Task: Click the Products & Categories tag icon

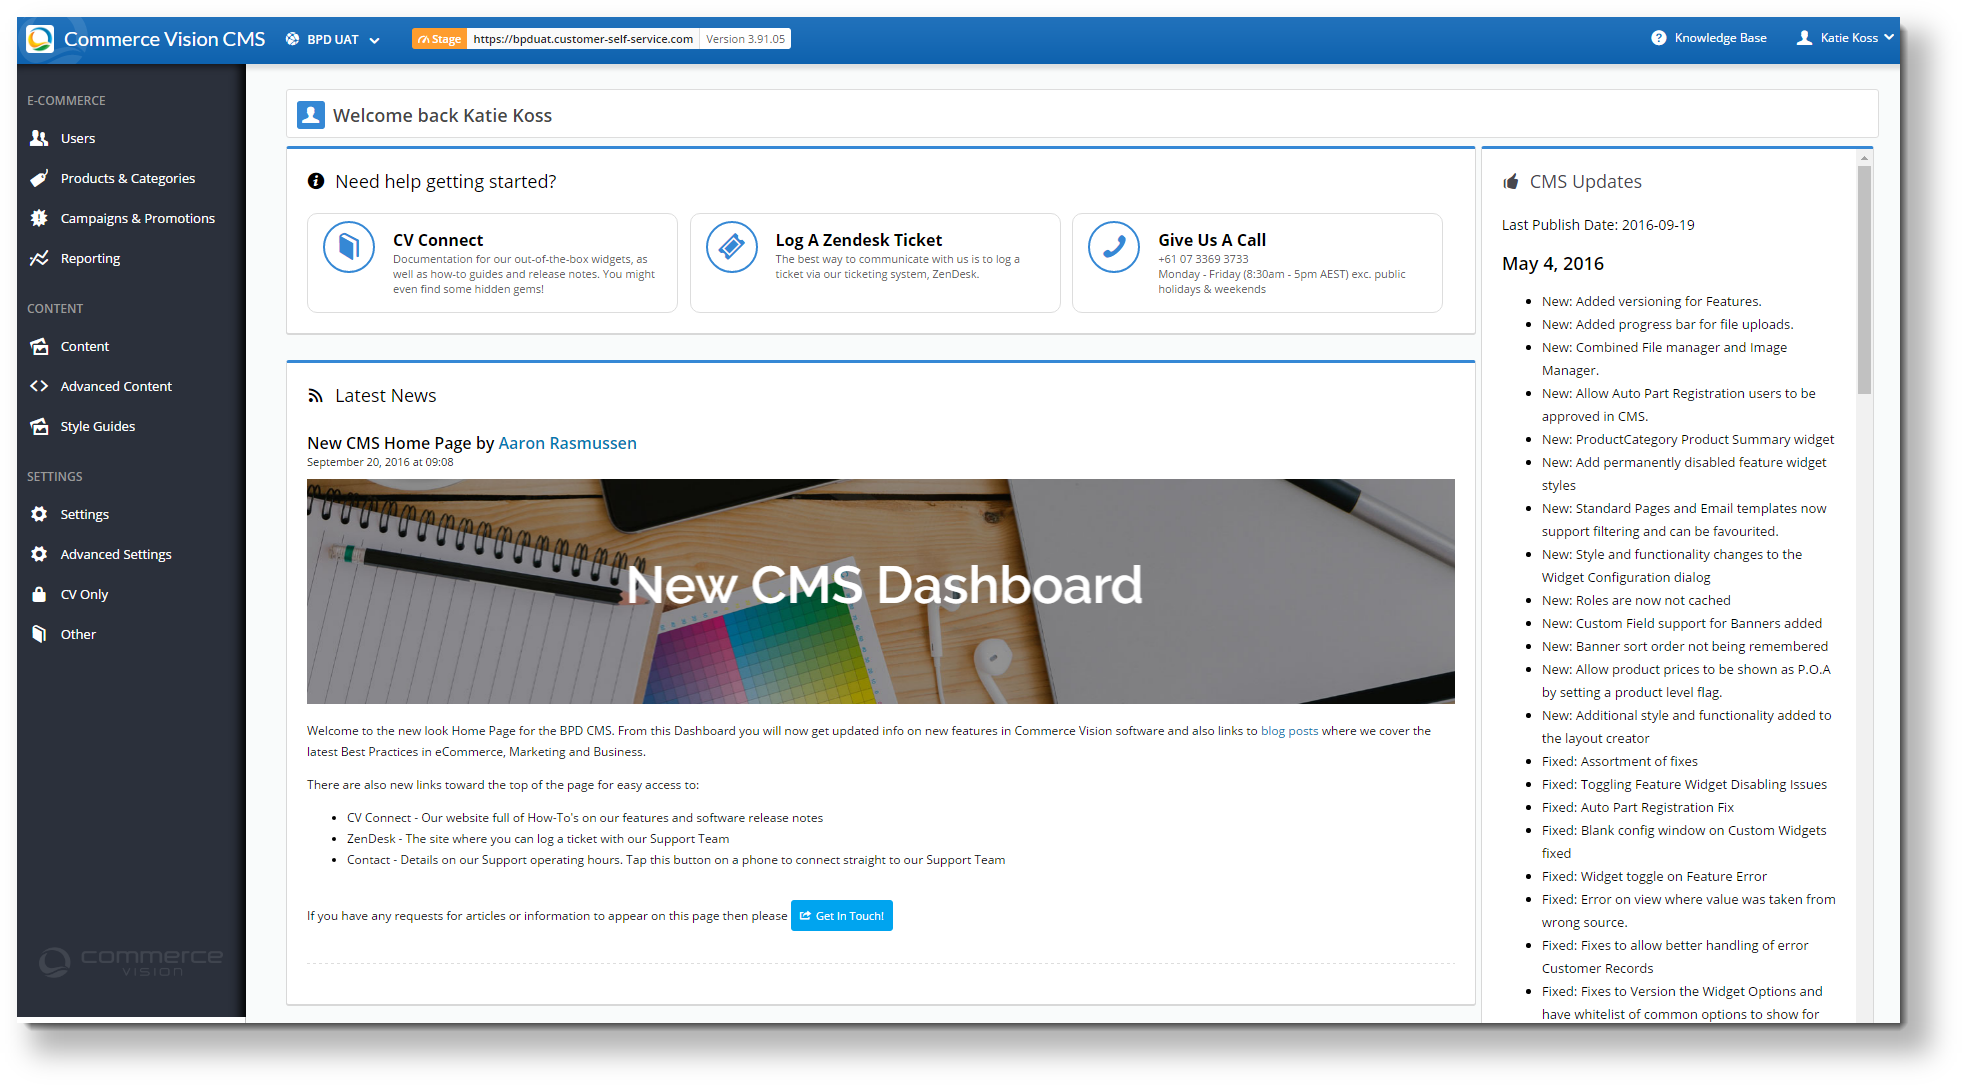Action: pos(39,178)
